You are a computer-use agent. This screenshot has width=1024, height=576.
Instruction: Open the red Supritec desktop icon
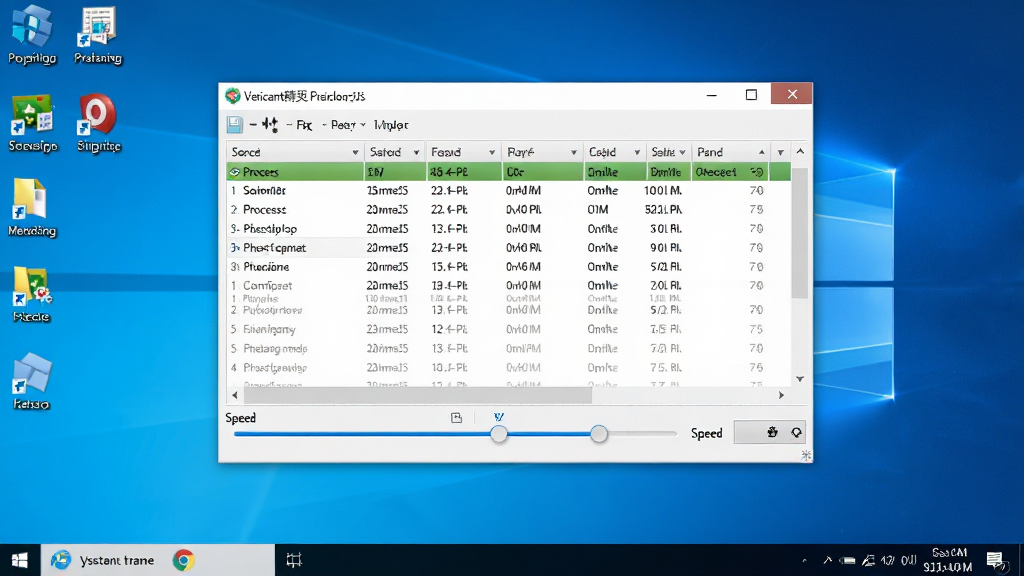[x=99, y=123]
